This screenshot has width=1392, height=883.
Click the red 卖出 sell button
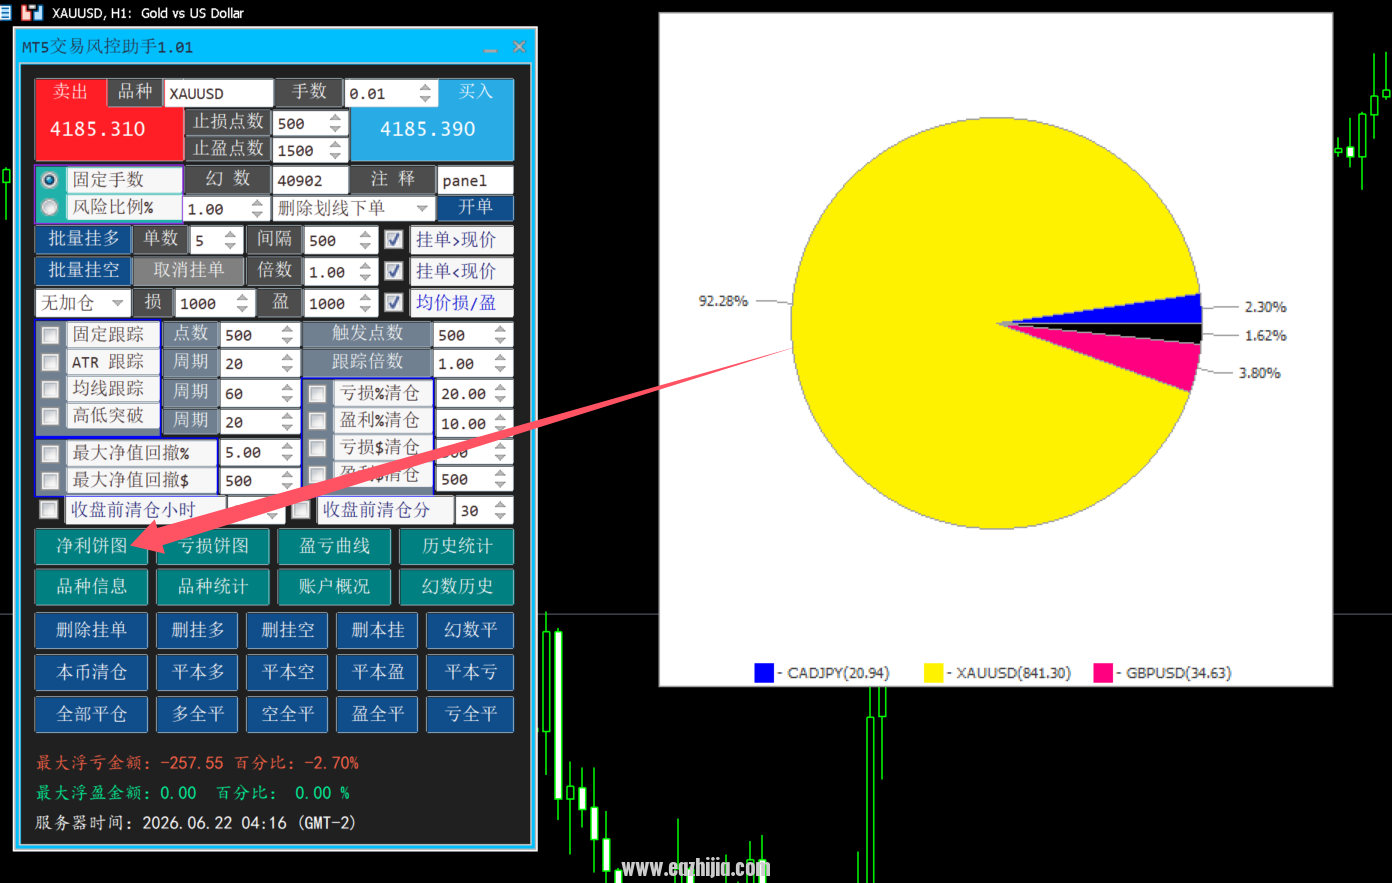point(109,120)
